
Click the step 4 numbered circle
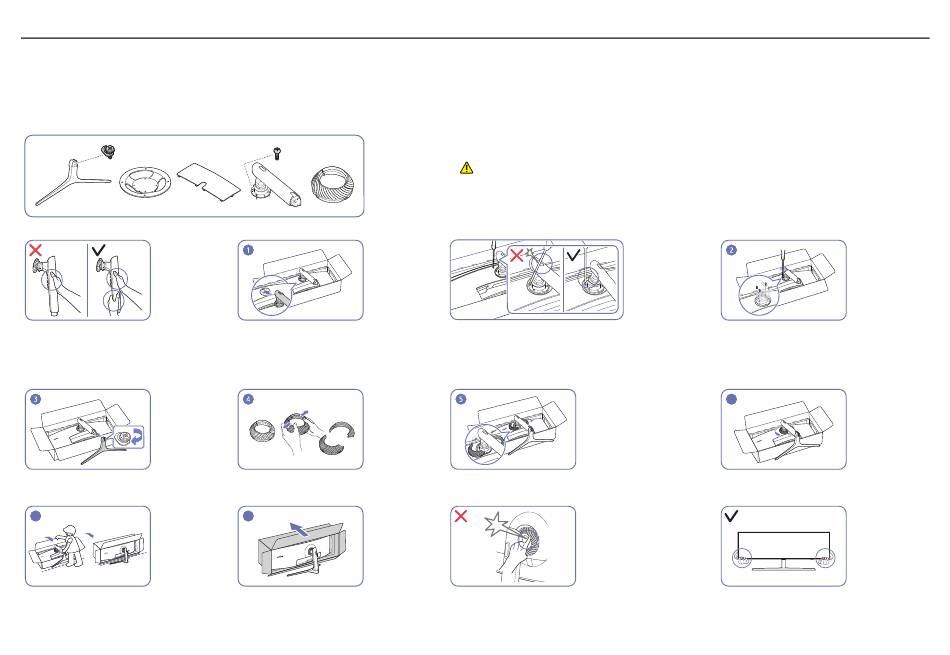click(x=248, y=399)
